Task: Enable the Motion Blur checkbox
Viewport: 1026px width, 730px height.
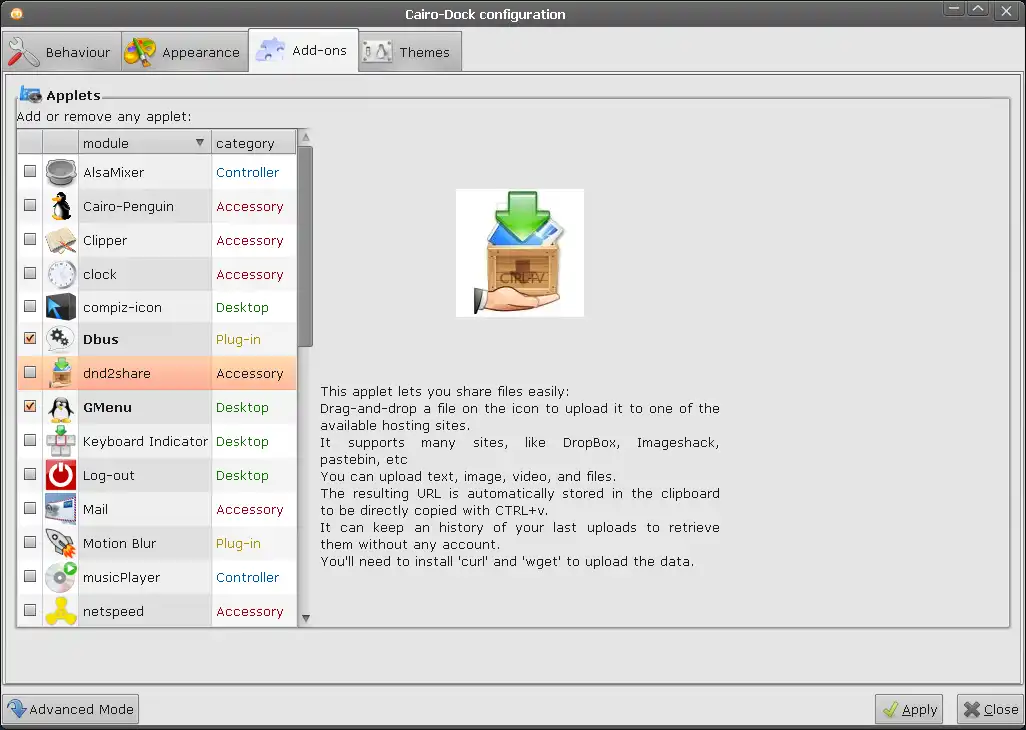Action: pos(30,542)
